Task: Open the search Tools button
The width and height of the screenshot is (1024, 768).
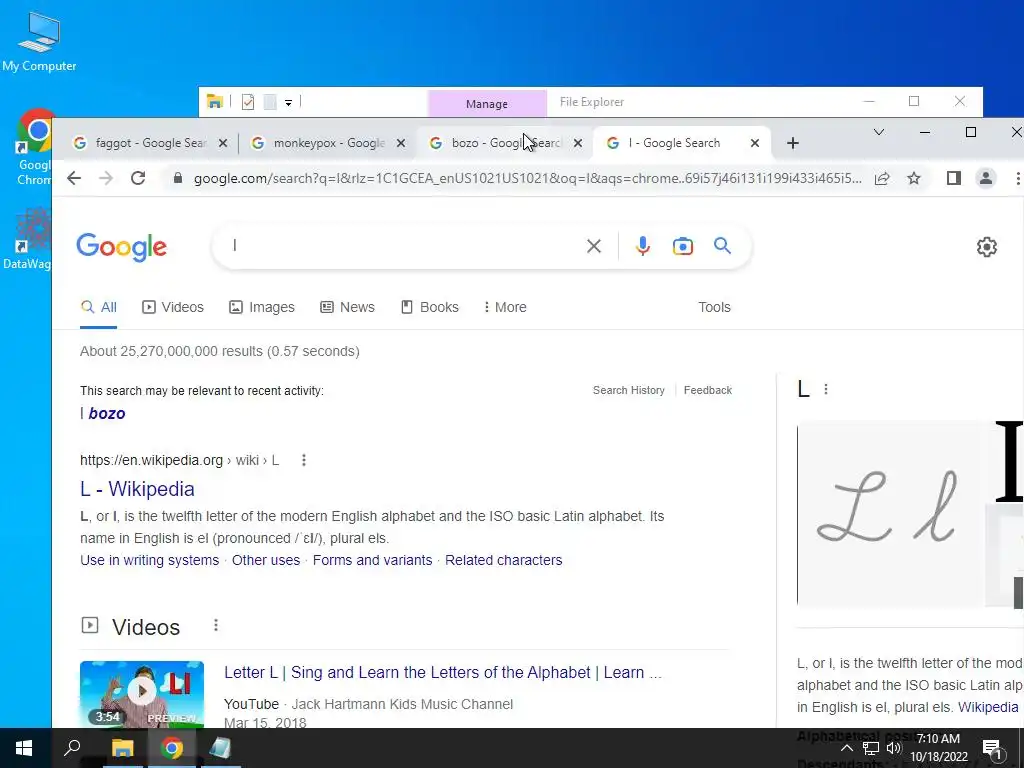Action: pyautogui.click(x=714, y=307)
